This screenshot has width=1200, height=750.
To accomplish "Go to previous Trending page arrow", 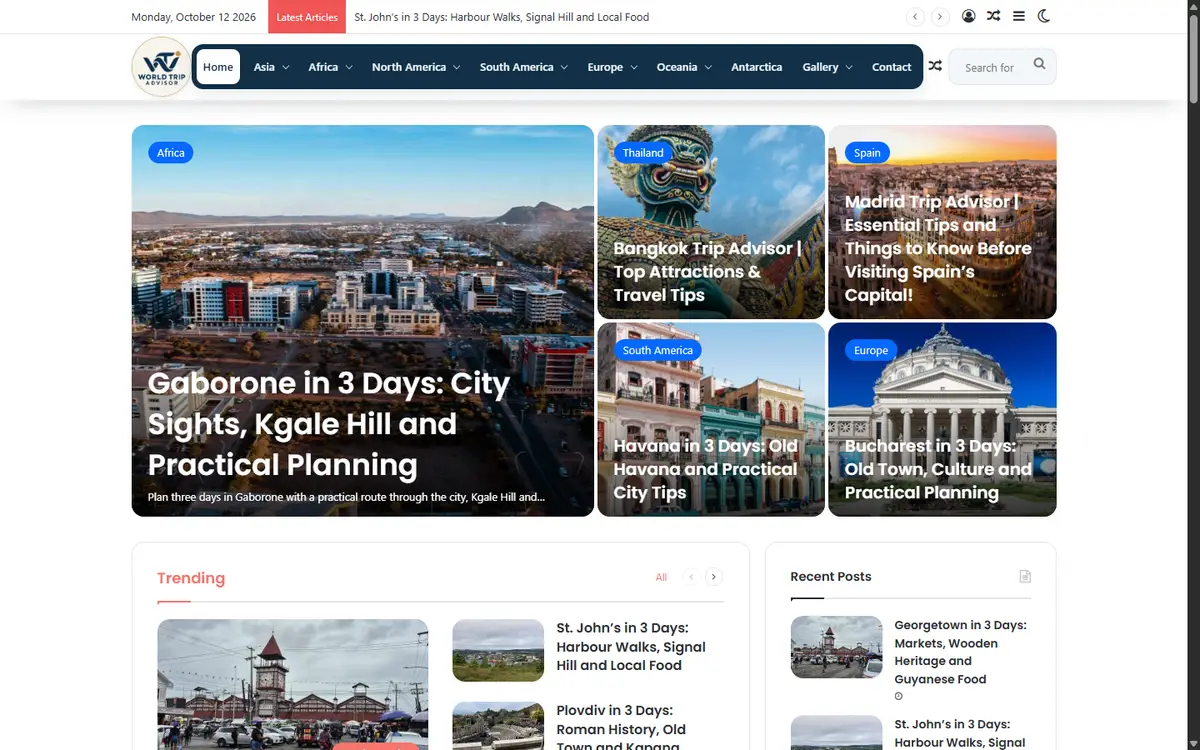I will [x=691, y=577].
